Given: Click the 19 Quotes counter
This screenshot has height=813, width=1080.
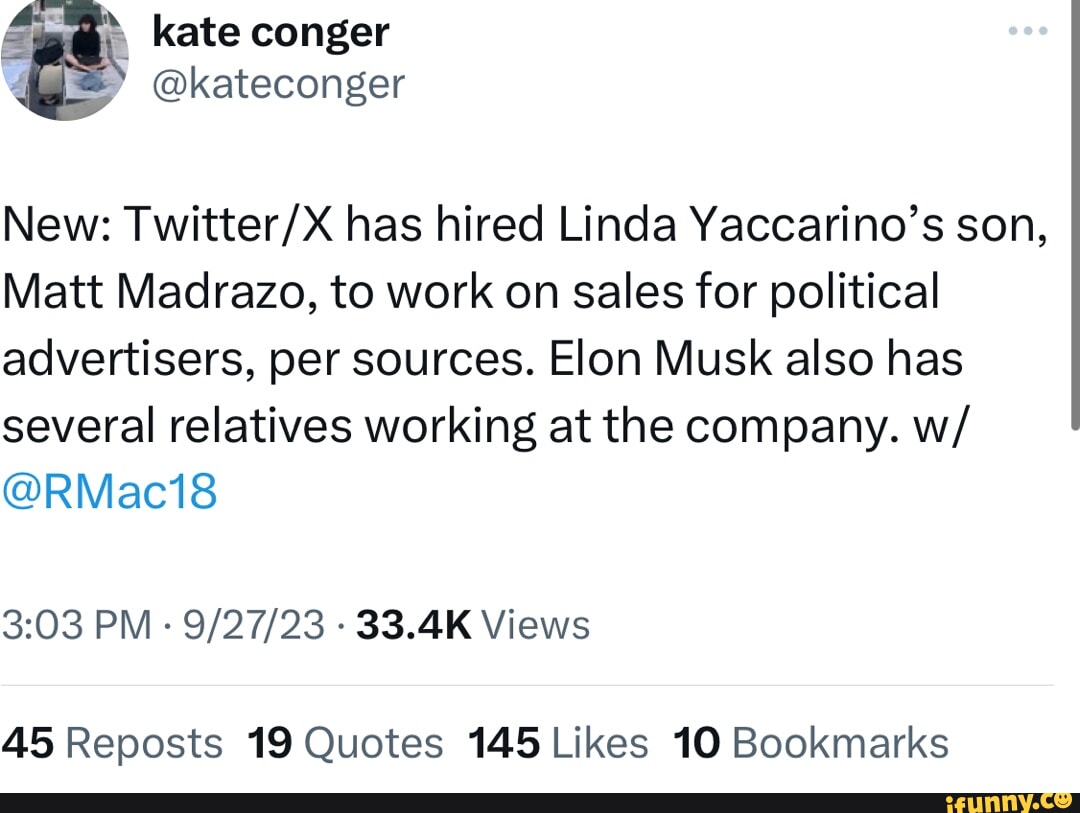Looking at the screenshot, I should (x=270, y=742).
